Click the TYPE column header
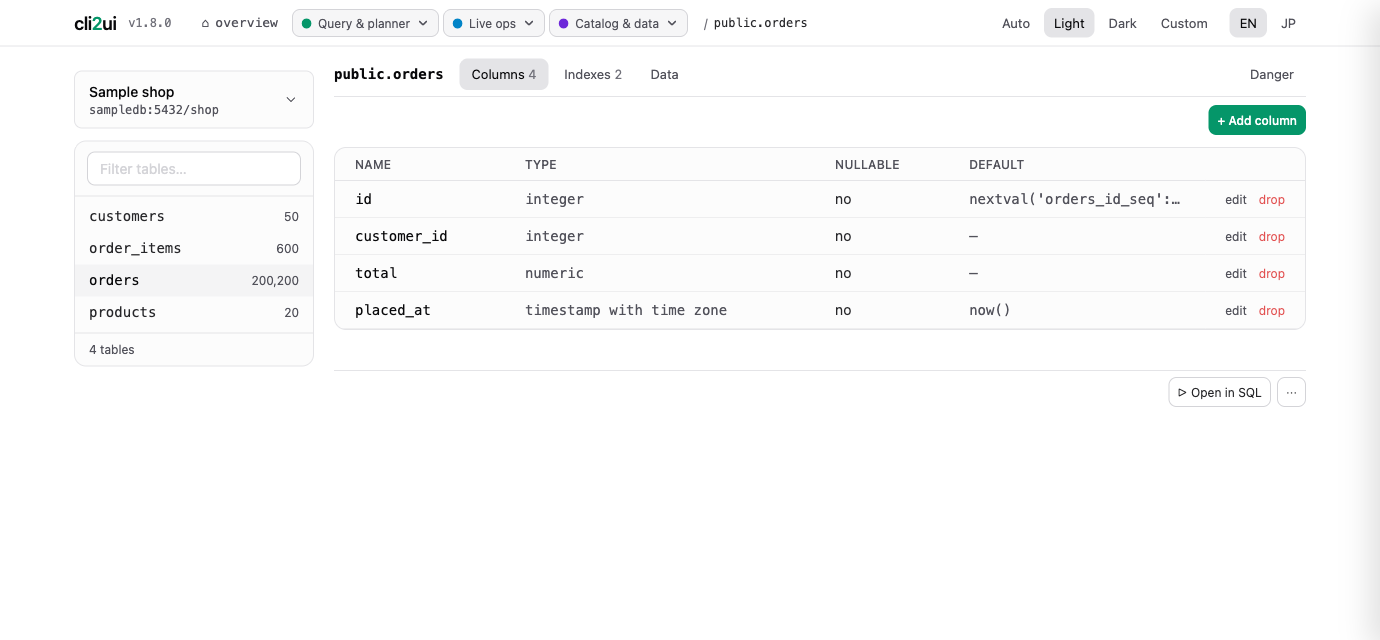Image resolution: width=1380 pixels, height=640 pixels. pos(541,164)
